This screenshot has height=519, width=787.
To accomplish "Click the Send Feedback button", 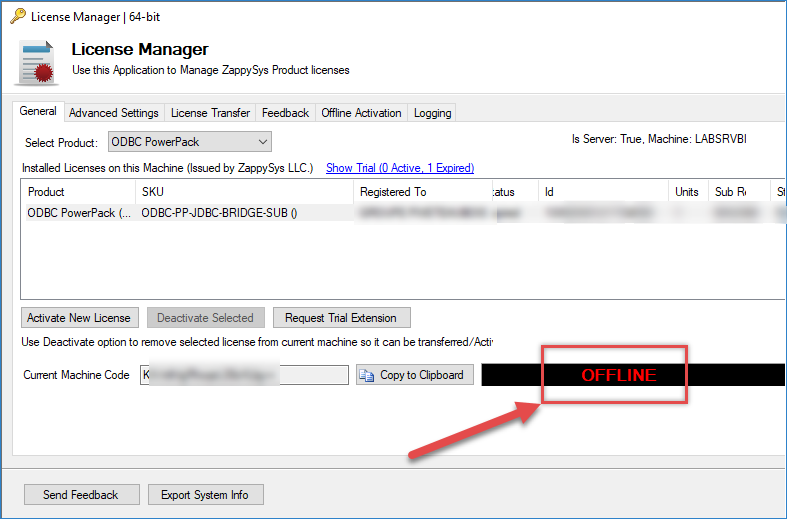I will click(81, 494).
